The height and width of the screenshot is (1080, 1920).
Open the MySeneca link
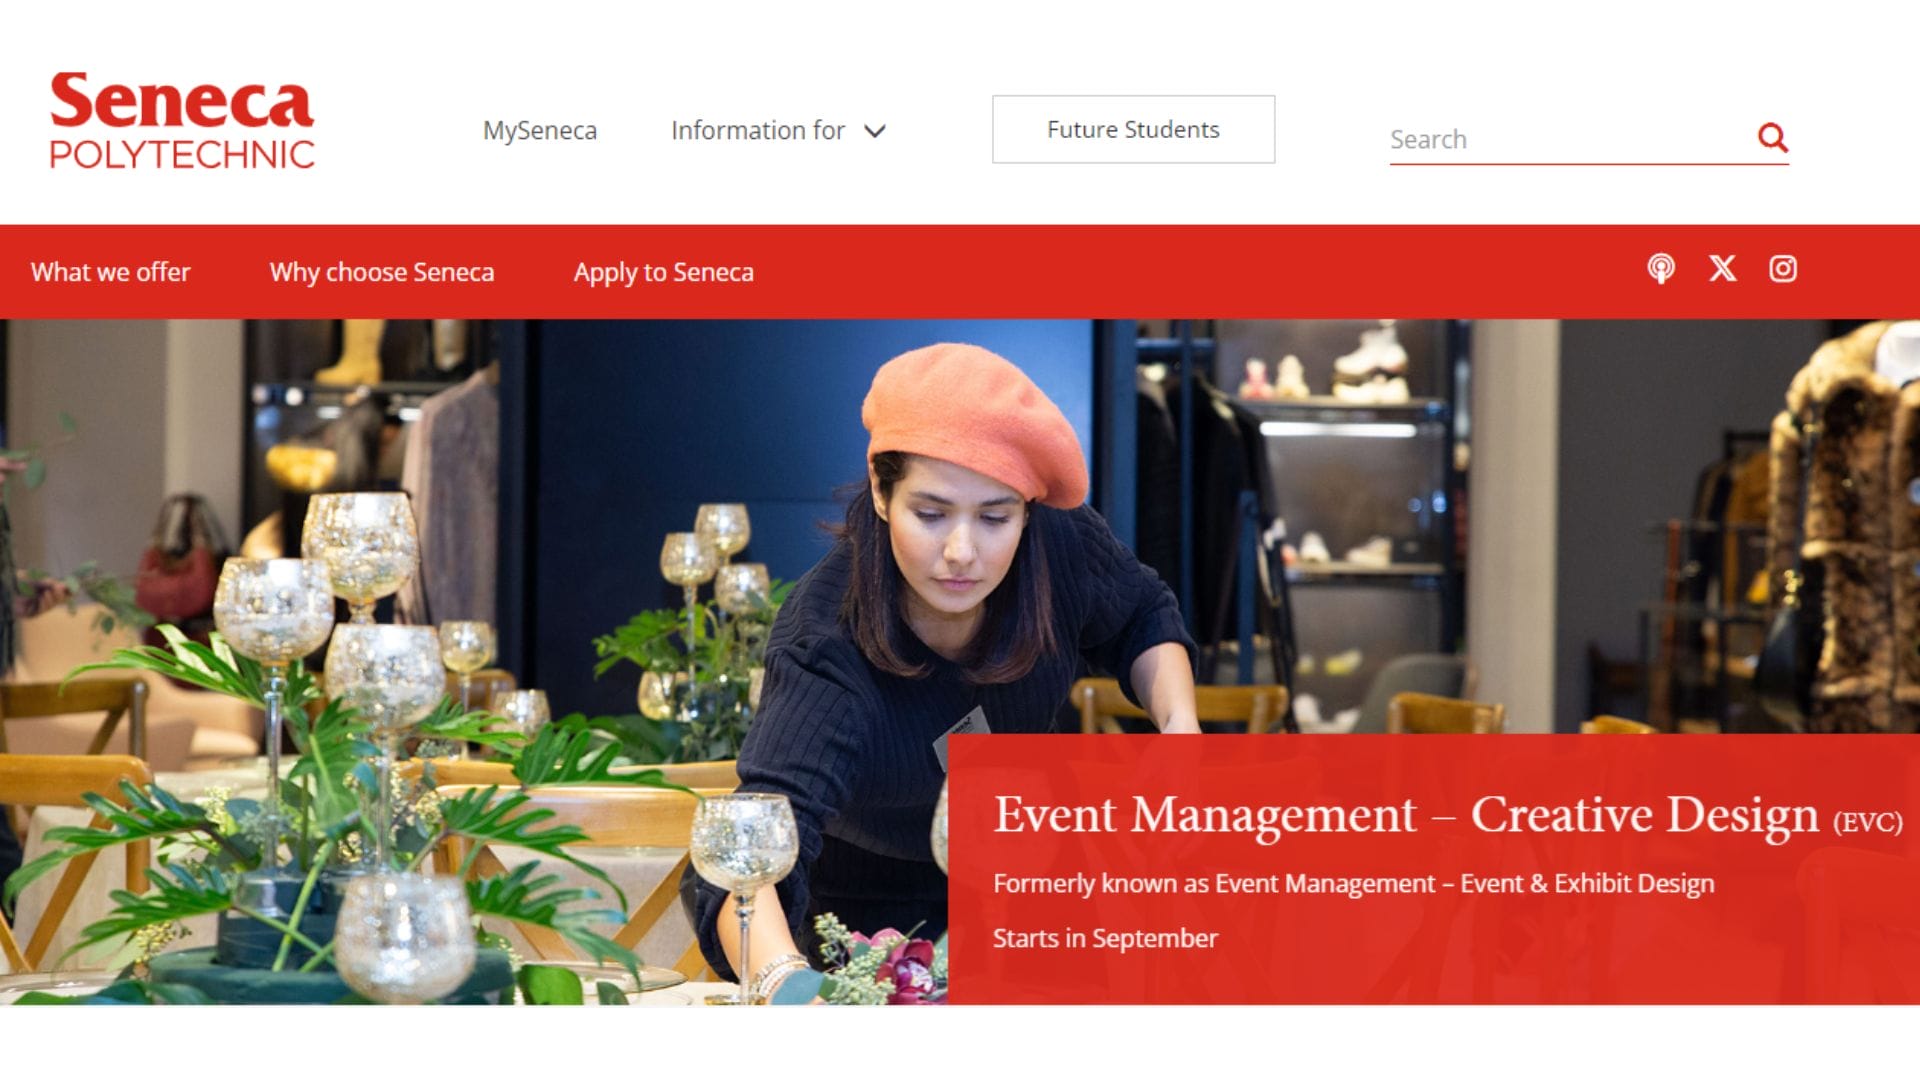tap(540, 130)
